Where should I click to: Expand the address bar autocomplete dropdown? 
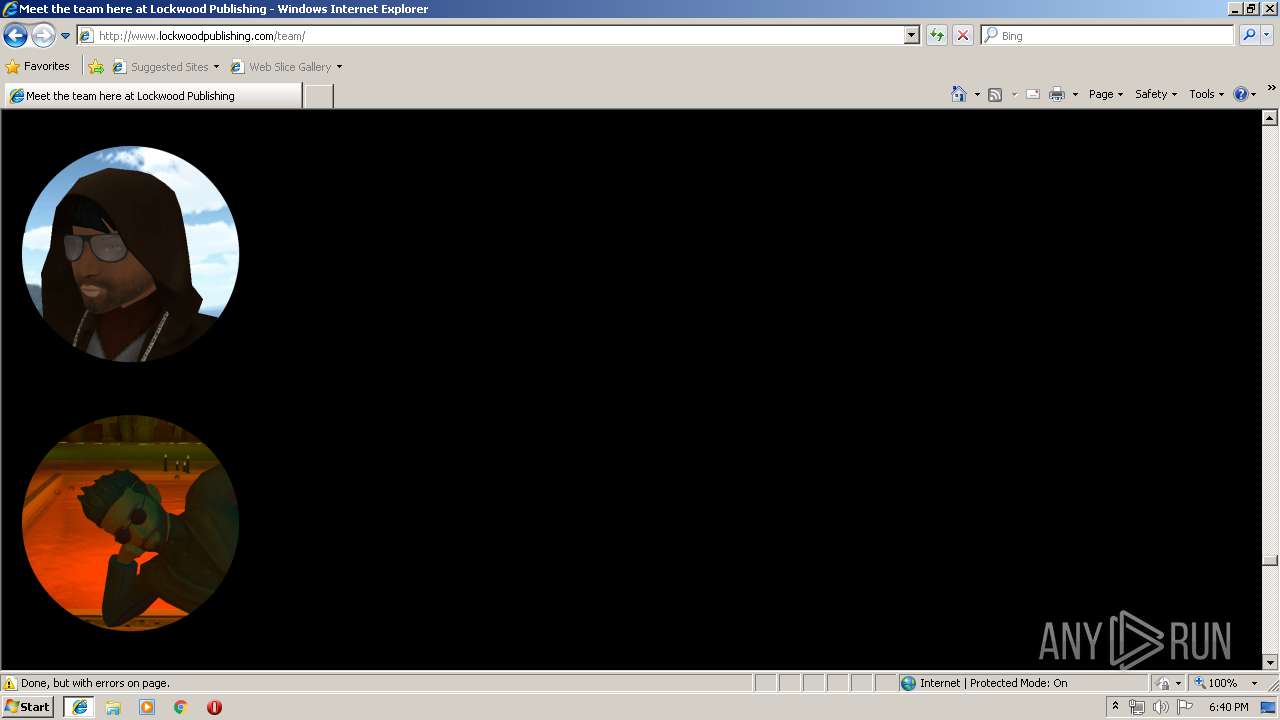coord(912,36)
